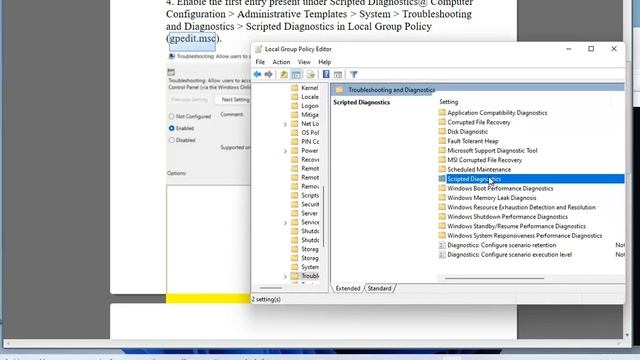Select Windows Memory Leak Diagnosis row
The image size is (640, 360).
coord(492,198)
